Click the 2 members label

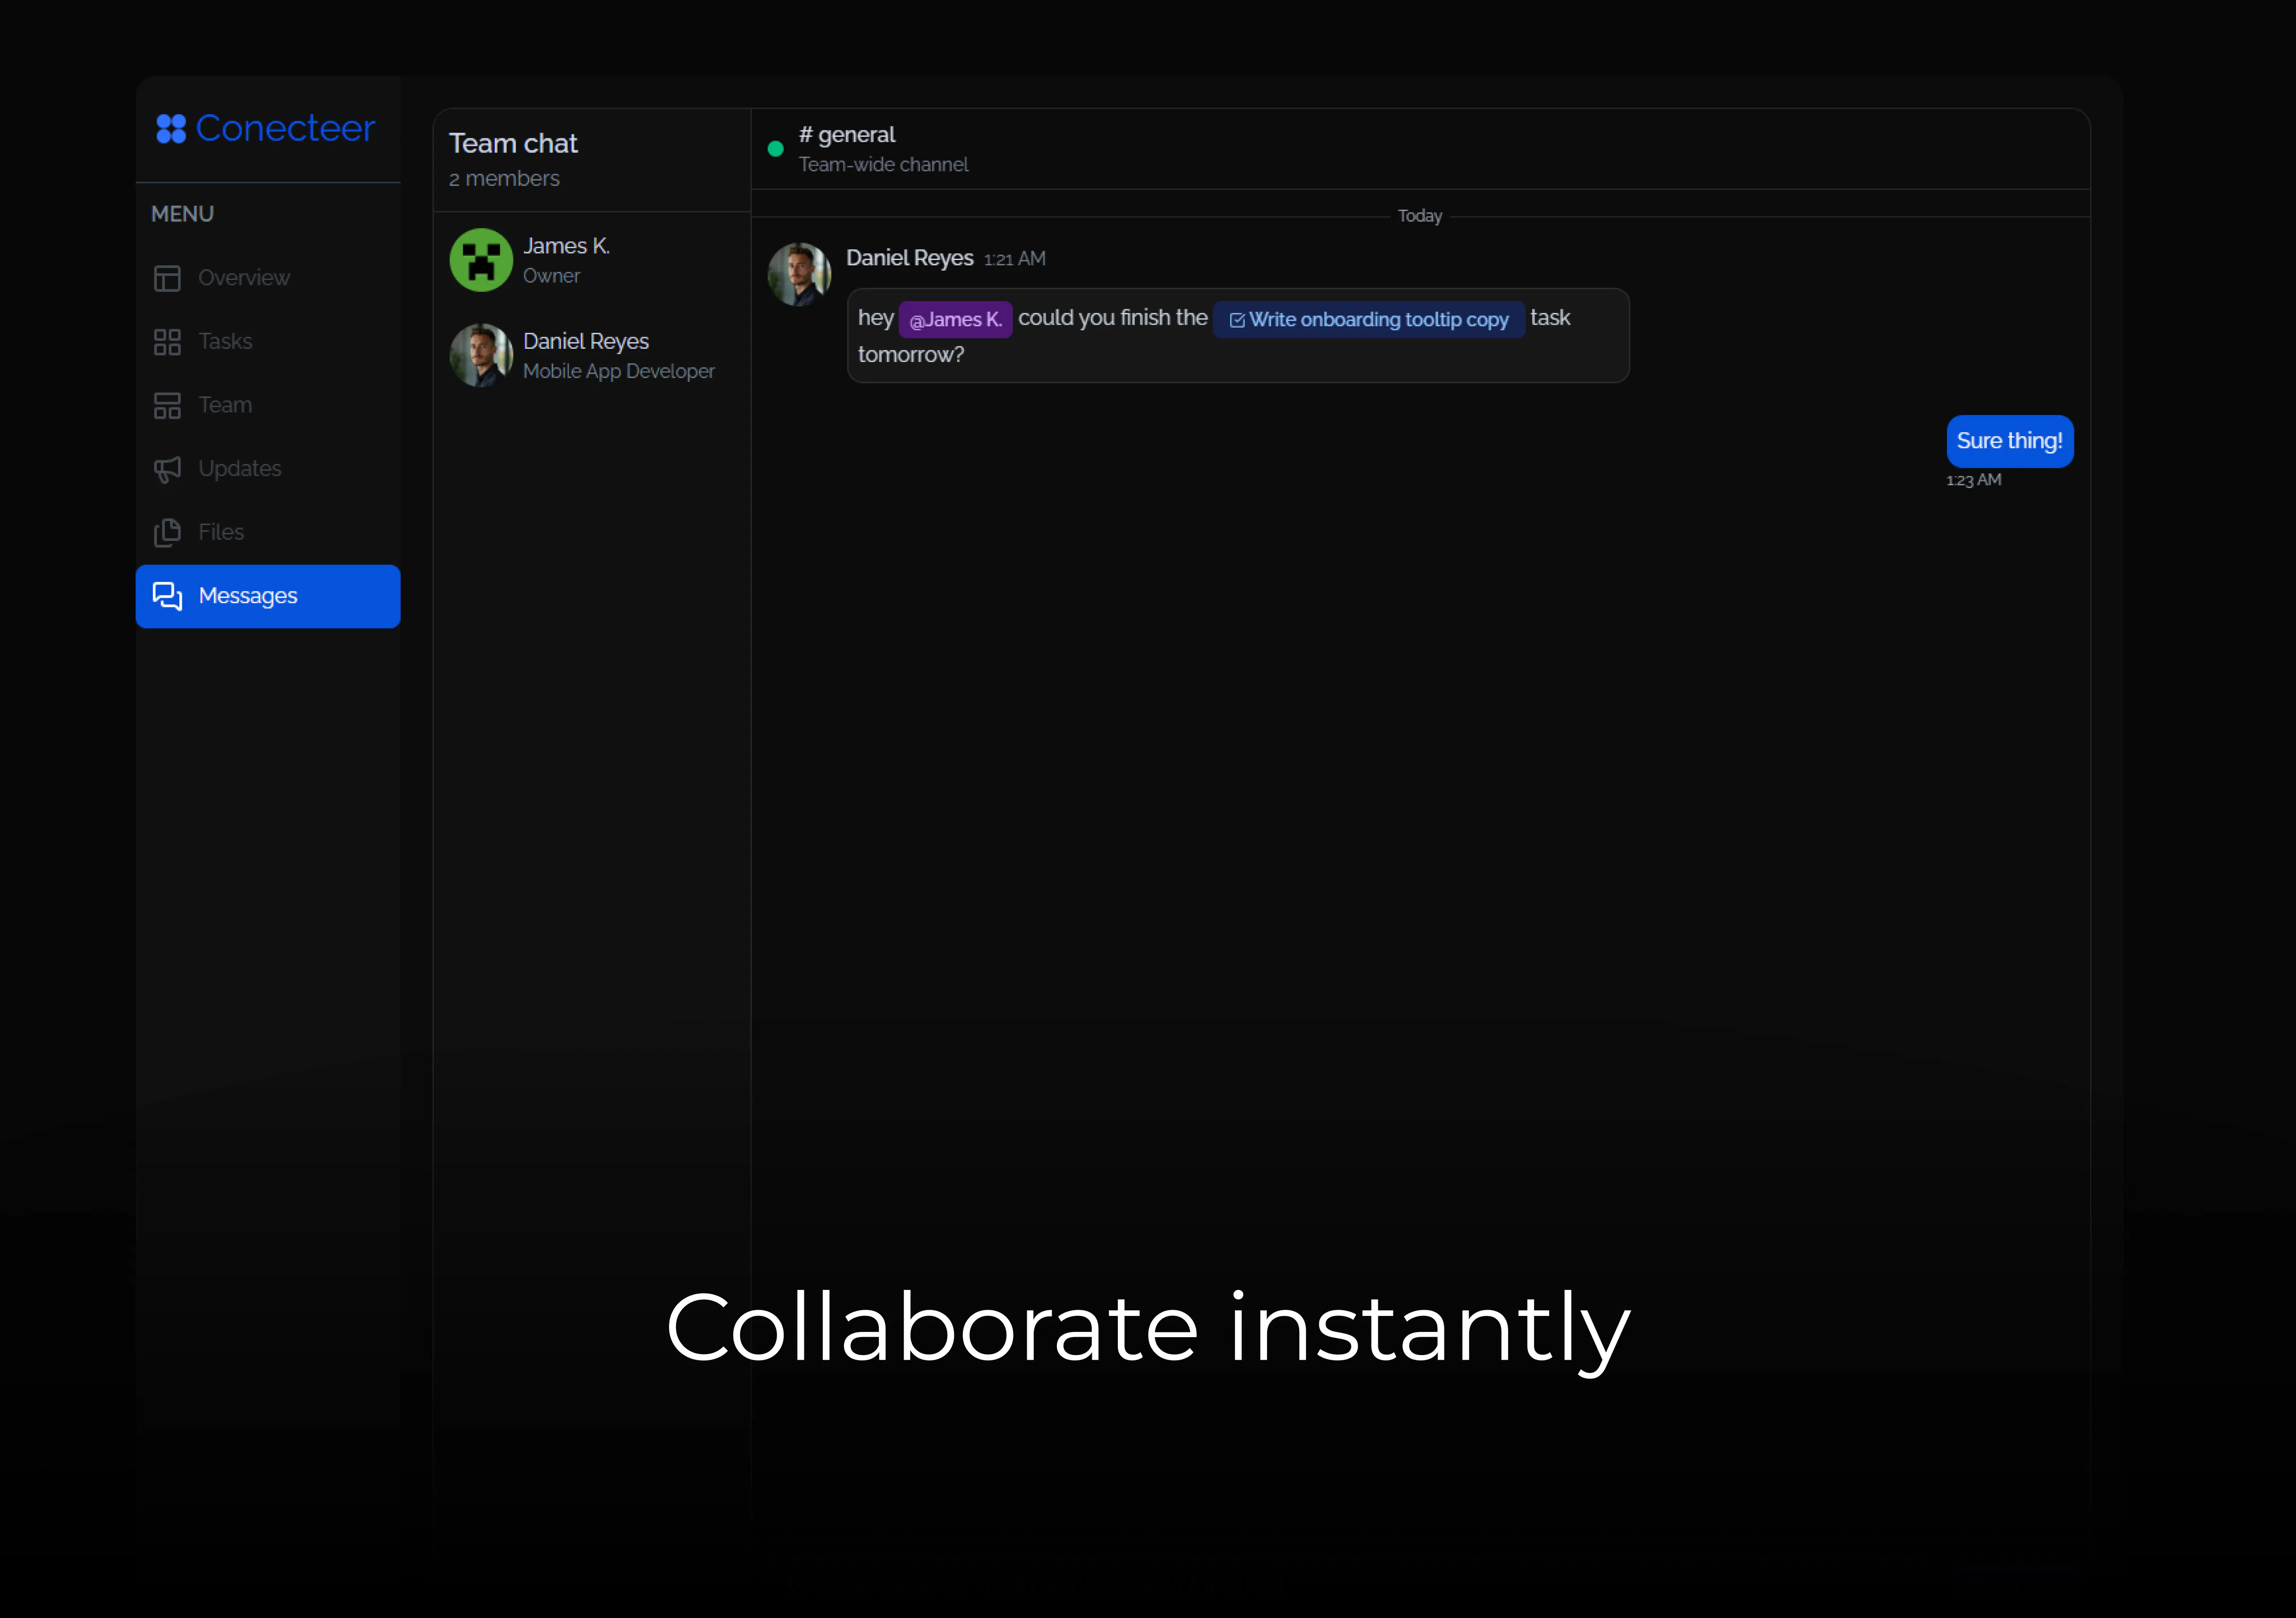click(x=504, y=179)
